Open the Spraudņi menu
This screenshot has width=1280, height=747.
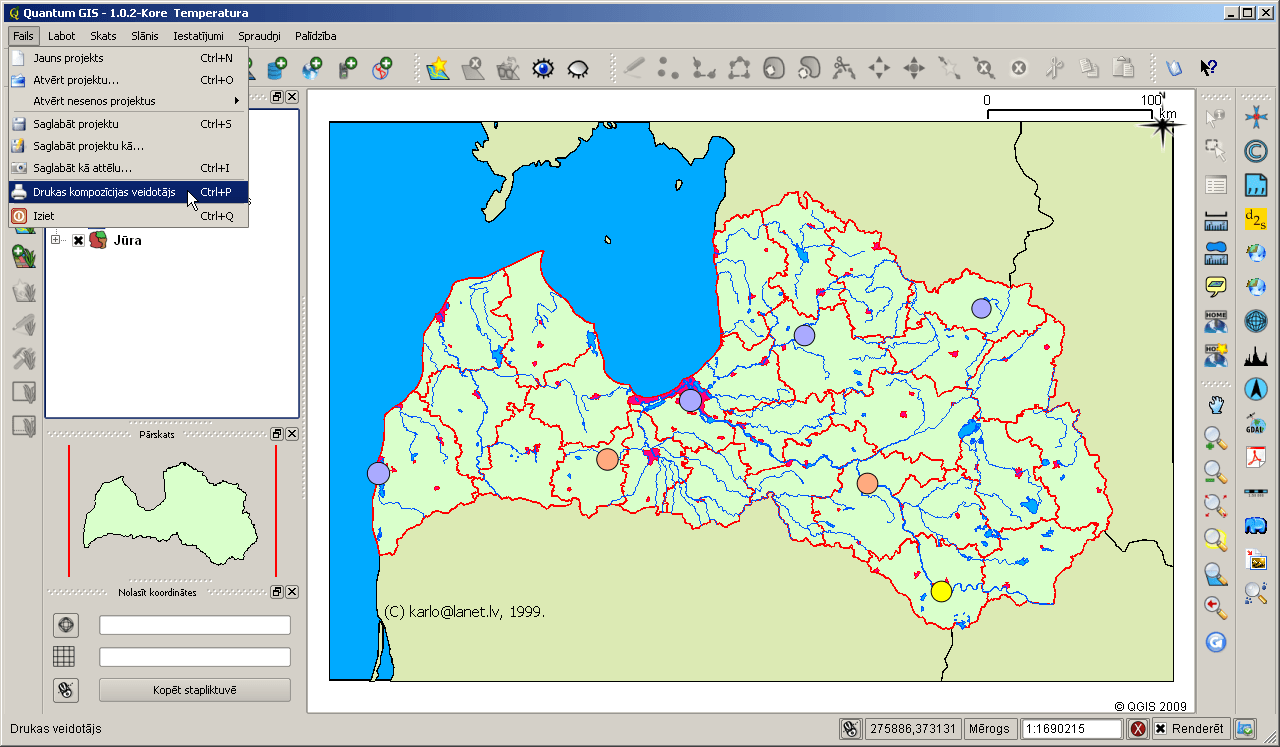[x=259, y=36]
